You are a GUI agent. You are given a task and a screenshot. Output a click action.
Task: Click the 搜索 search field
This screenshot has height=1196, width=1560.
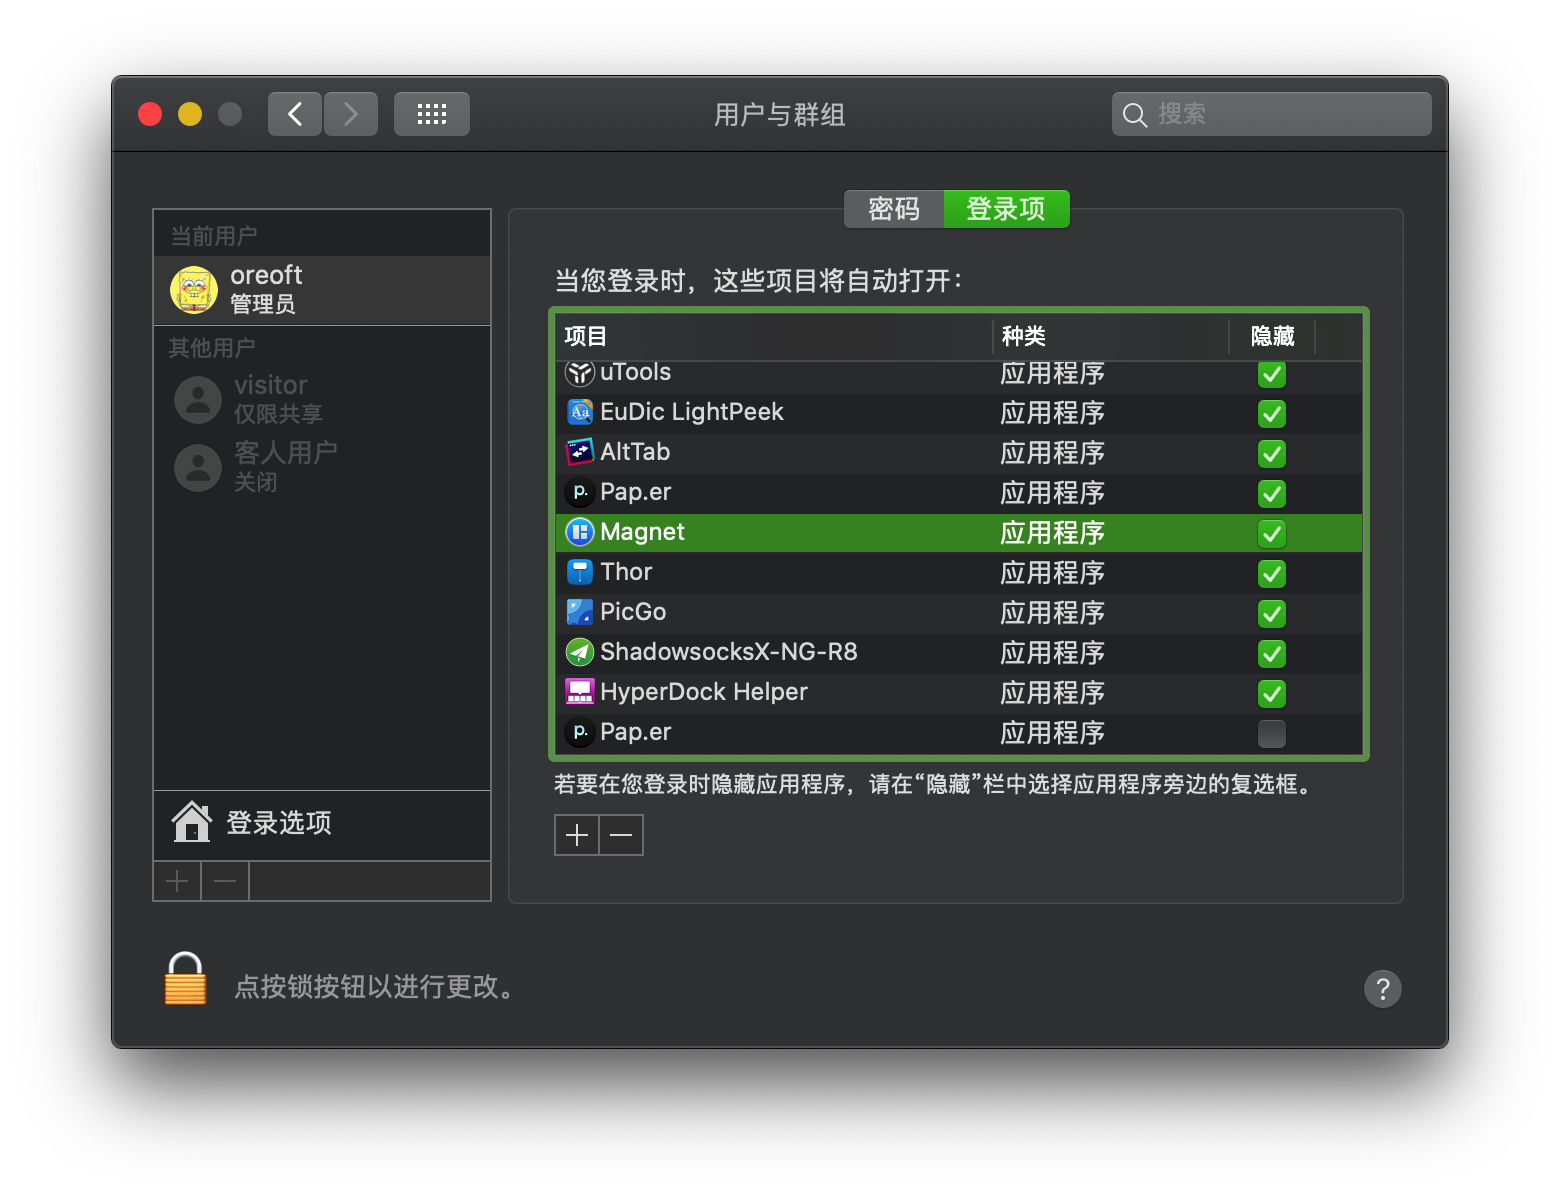(x=1272, y=114)
